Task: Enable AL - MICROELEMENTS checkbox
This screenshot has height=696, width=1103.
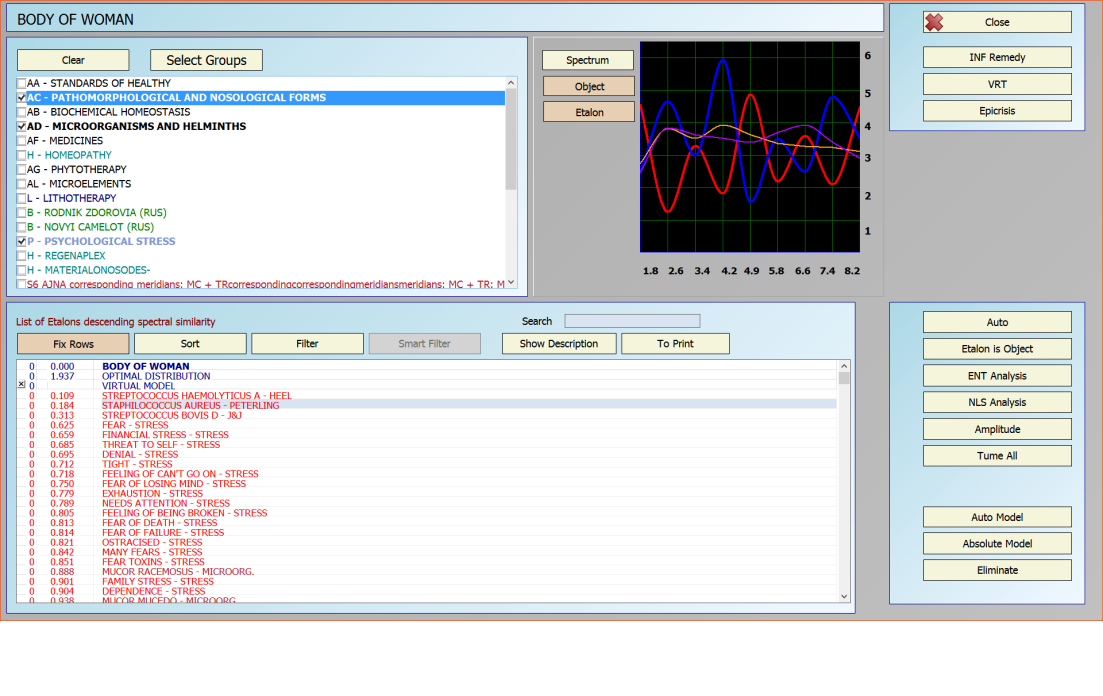Action: click(x=22, y=184)
